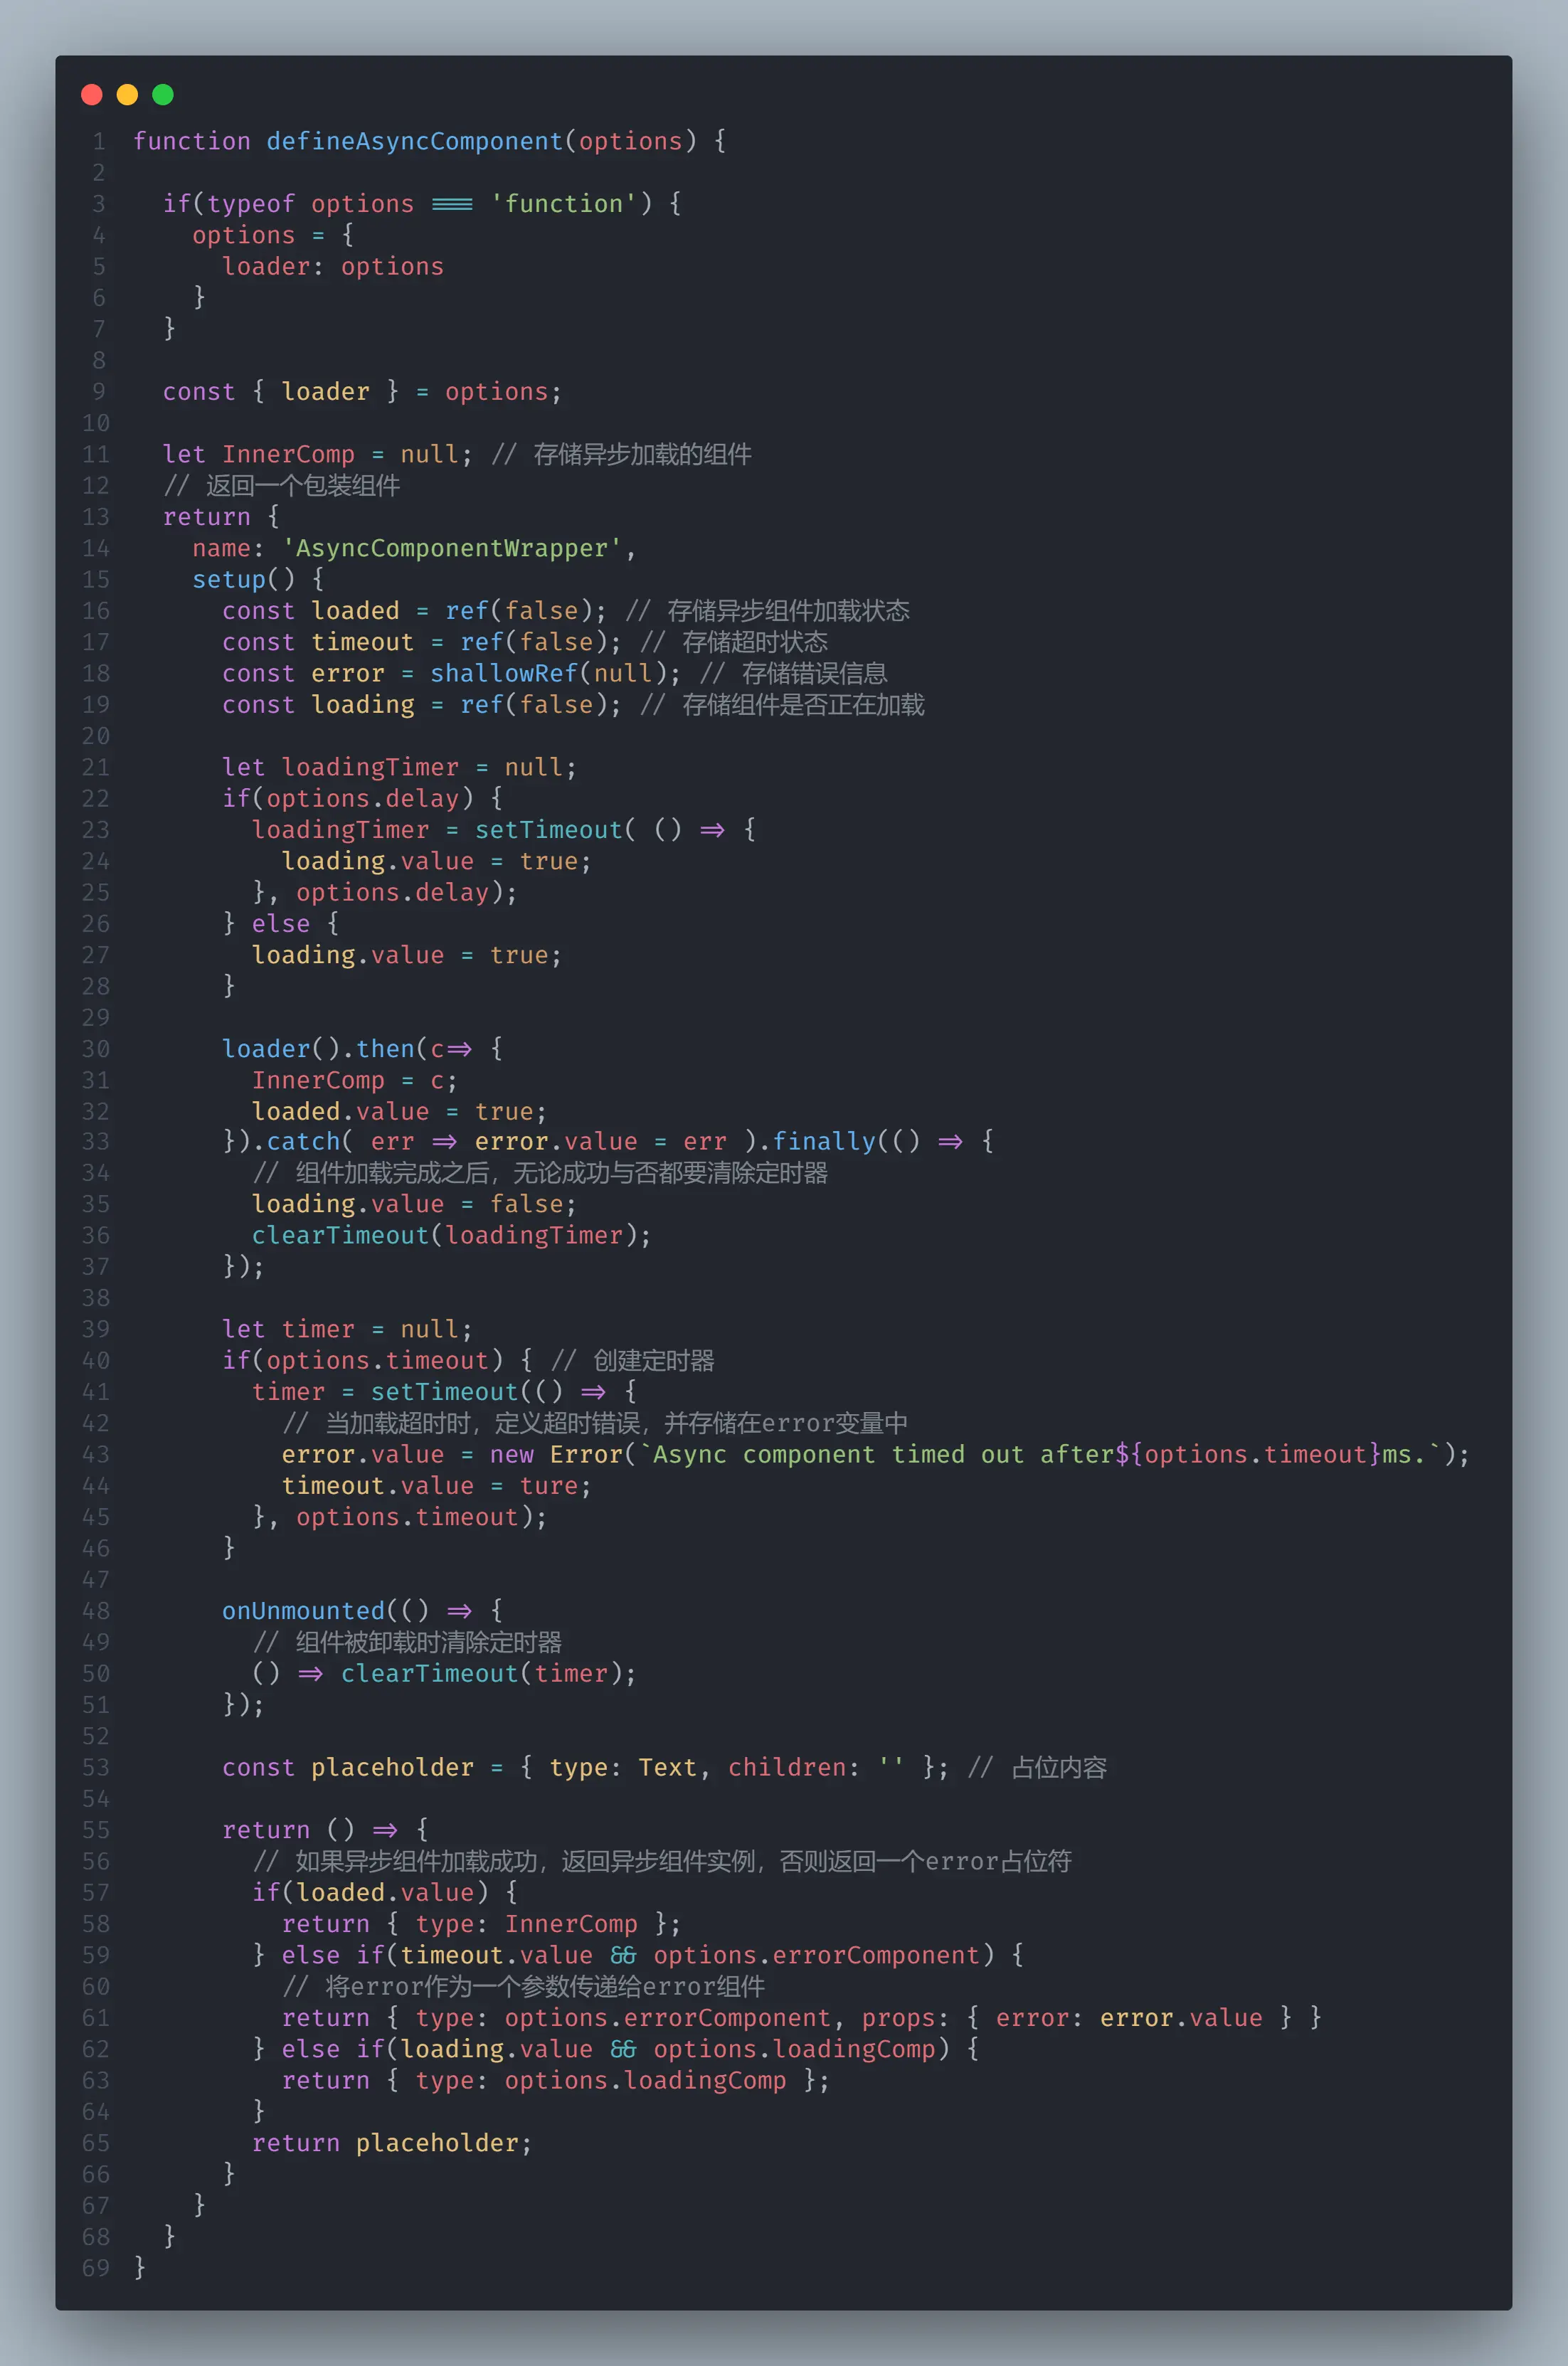Select the "defineAsyncComponent" function name
Image resolution: width=1568 pixels, height=2366 pixels.
[414, 141]
